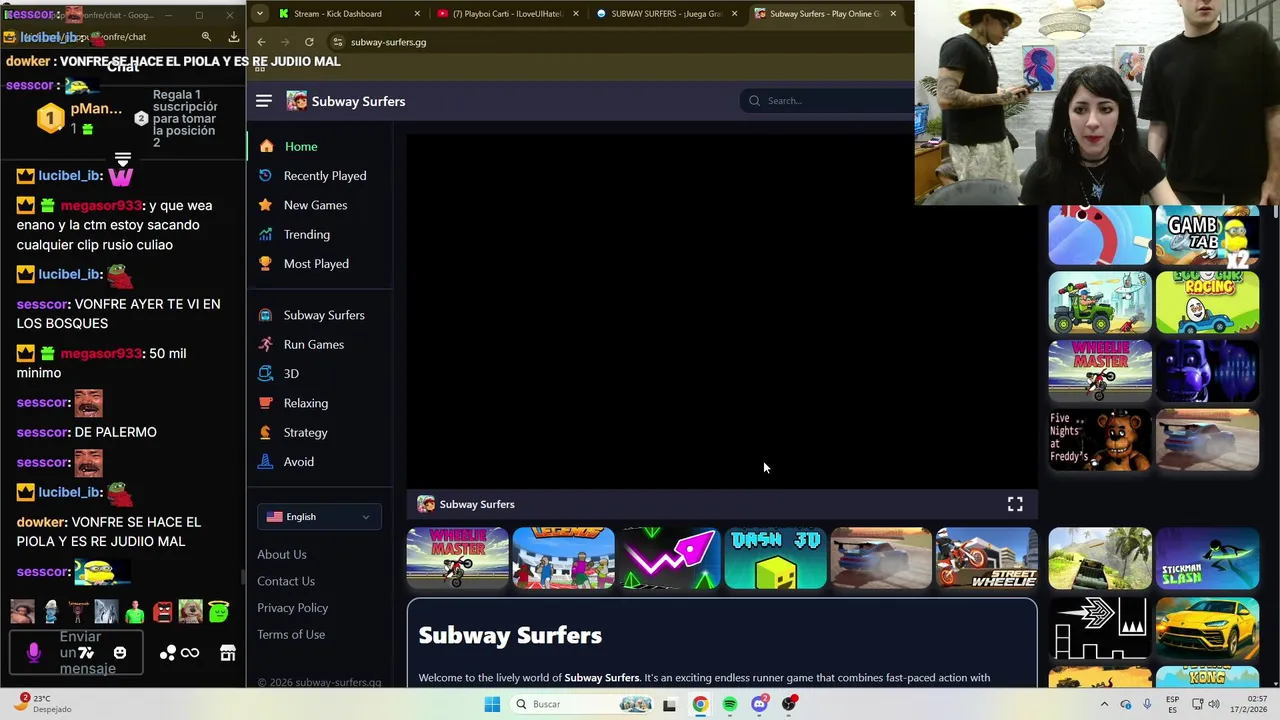Viewport: 1280px width, 720px height.
Task: Open the neon pink arrow game thumbnail
Action: [669, 558]
